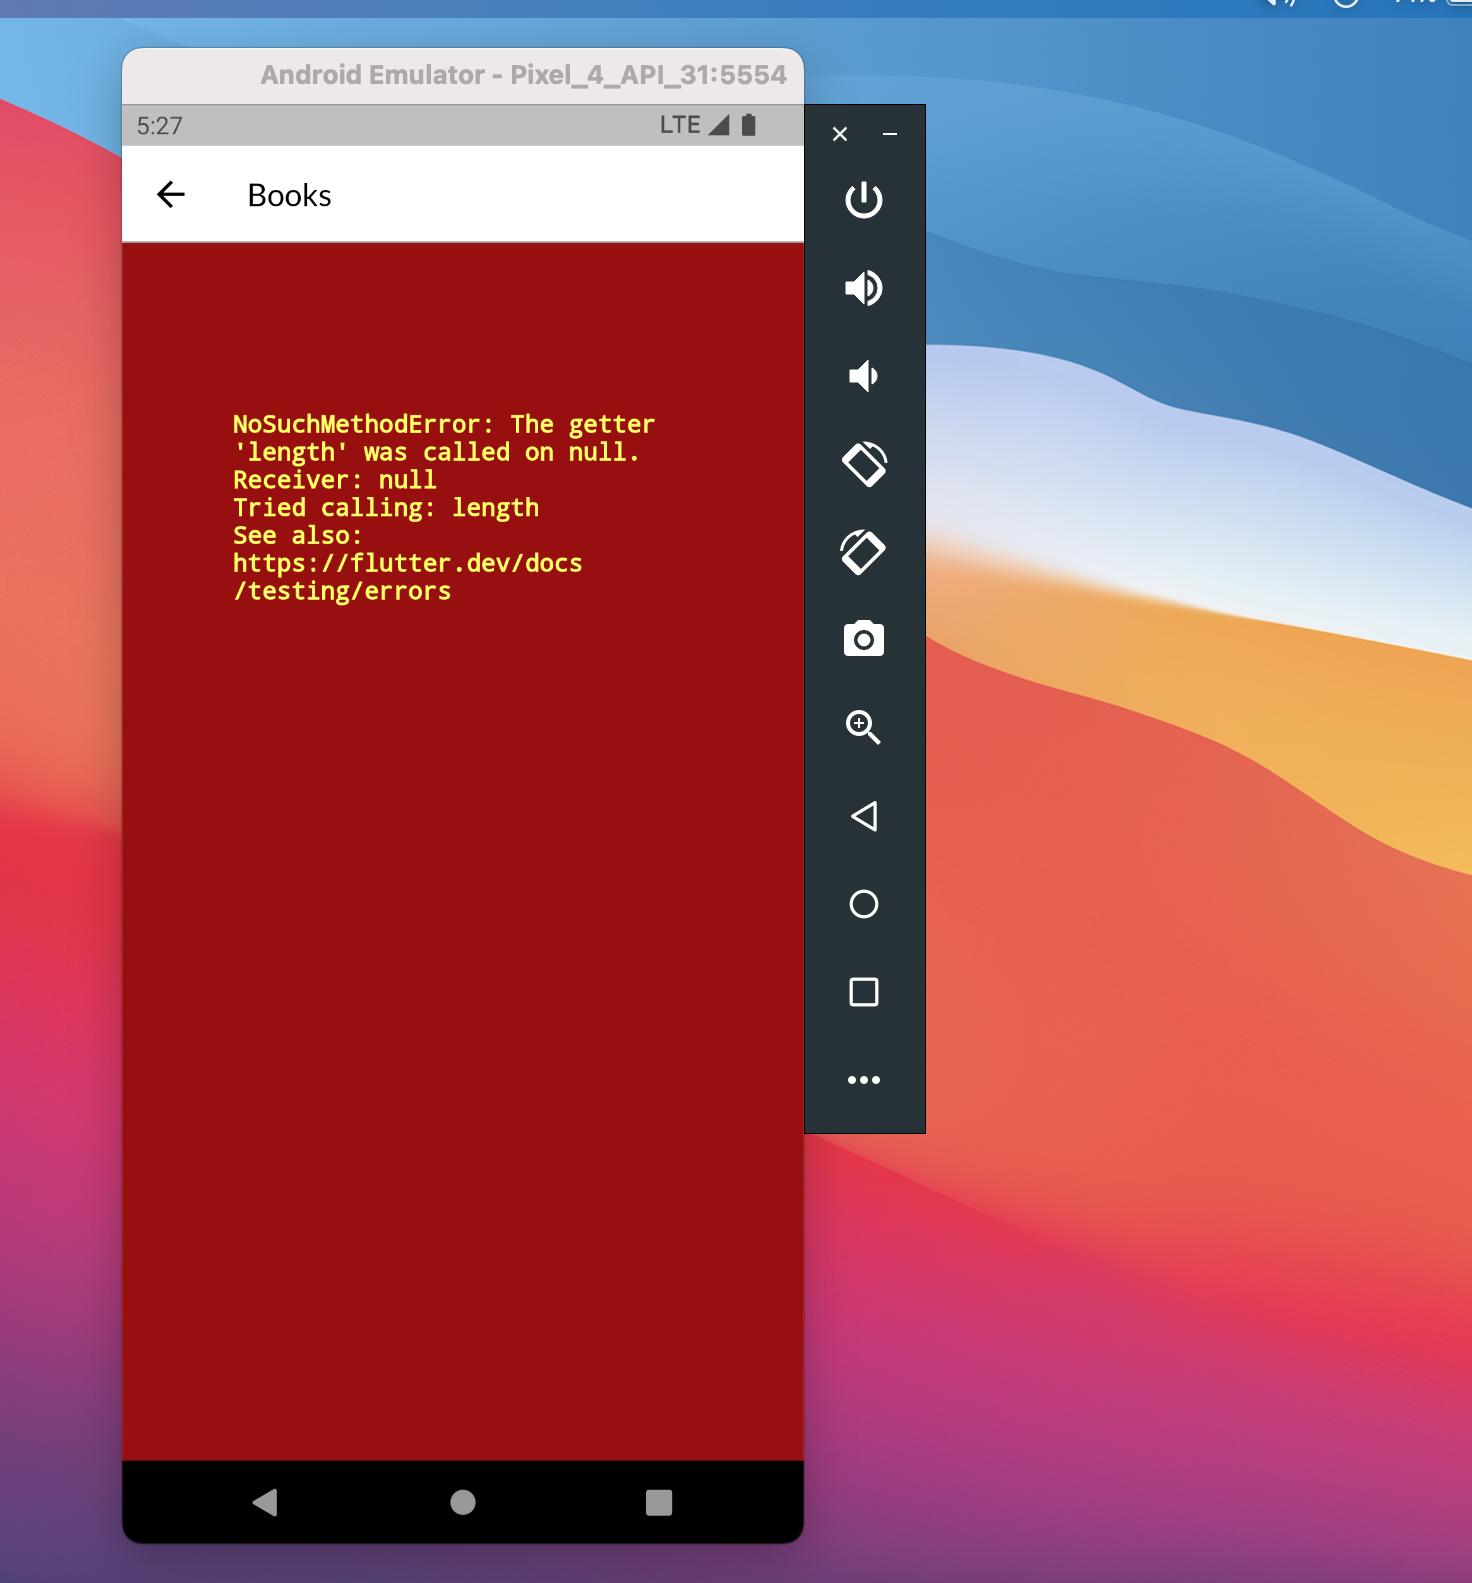Click the LTE signal indicator
1472x1583 pixels.
(694, 125)
